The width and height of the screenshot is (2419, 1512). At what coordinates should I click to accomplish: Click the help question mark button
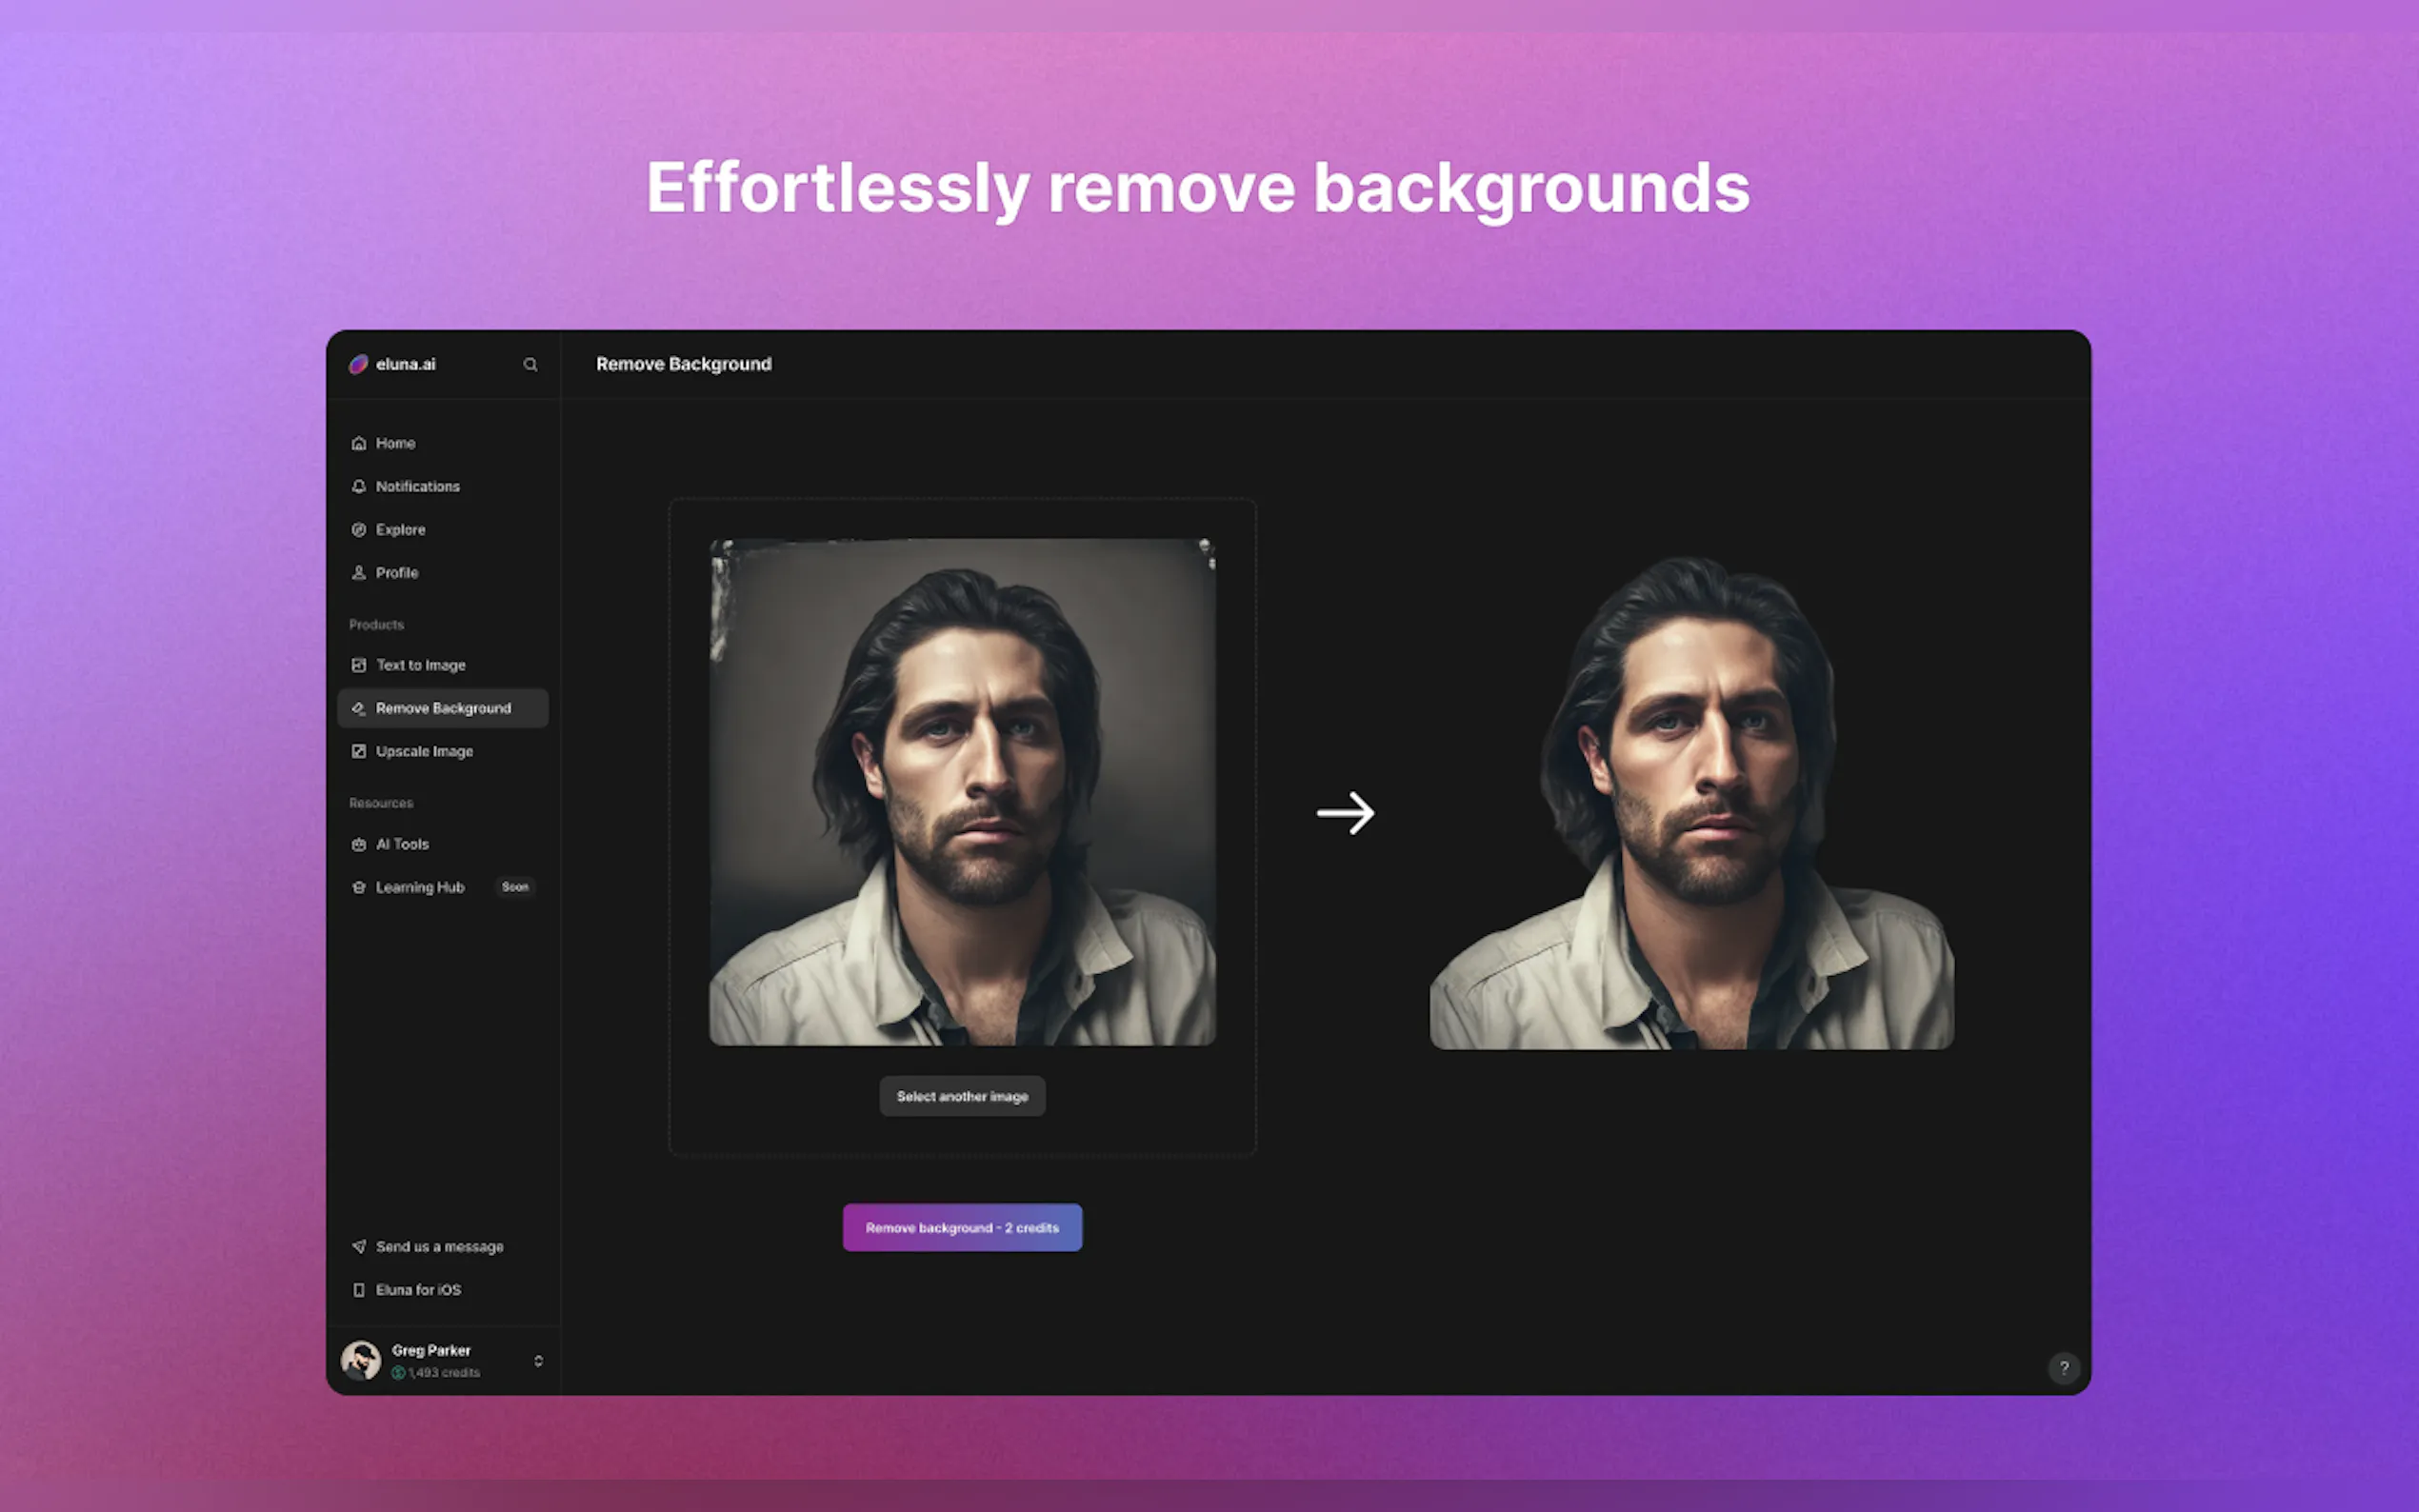click(x=2063, y=1367)
